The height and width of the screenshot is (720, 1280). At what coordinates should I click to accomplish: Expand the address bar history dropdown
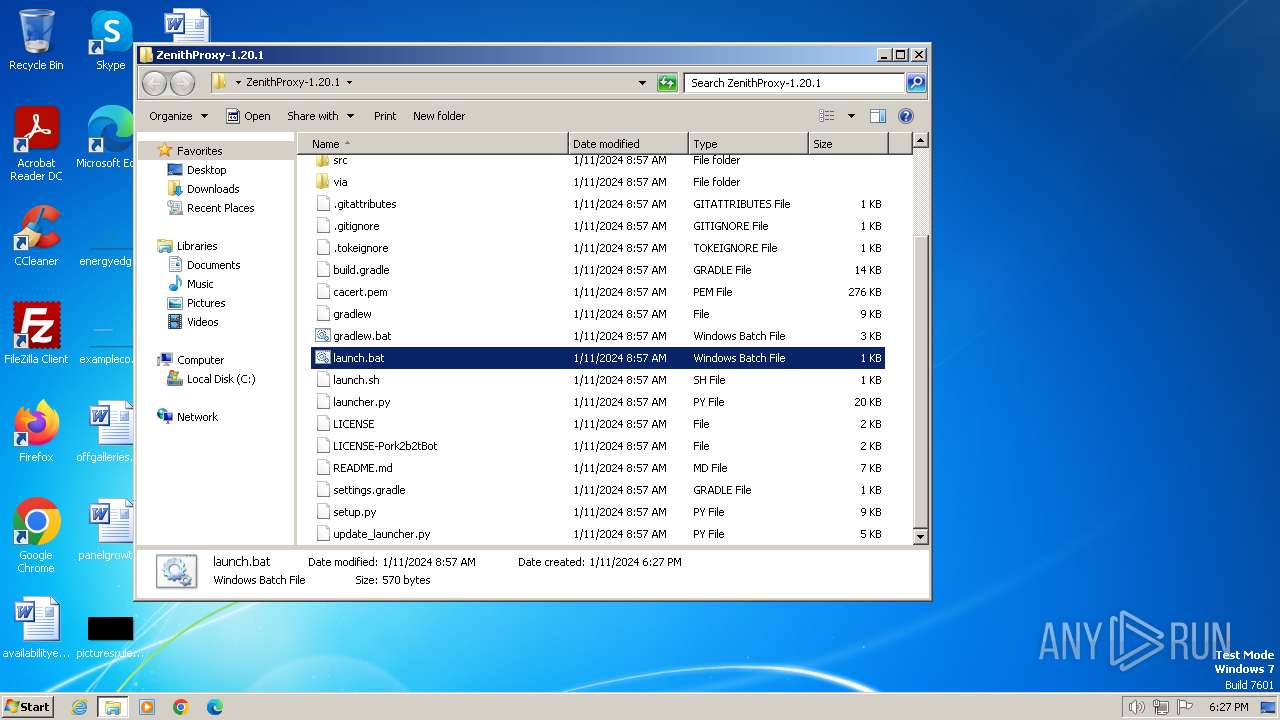(642, 83)
